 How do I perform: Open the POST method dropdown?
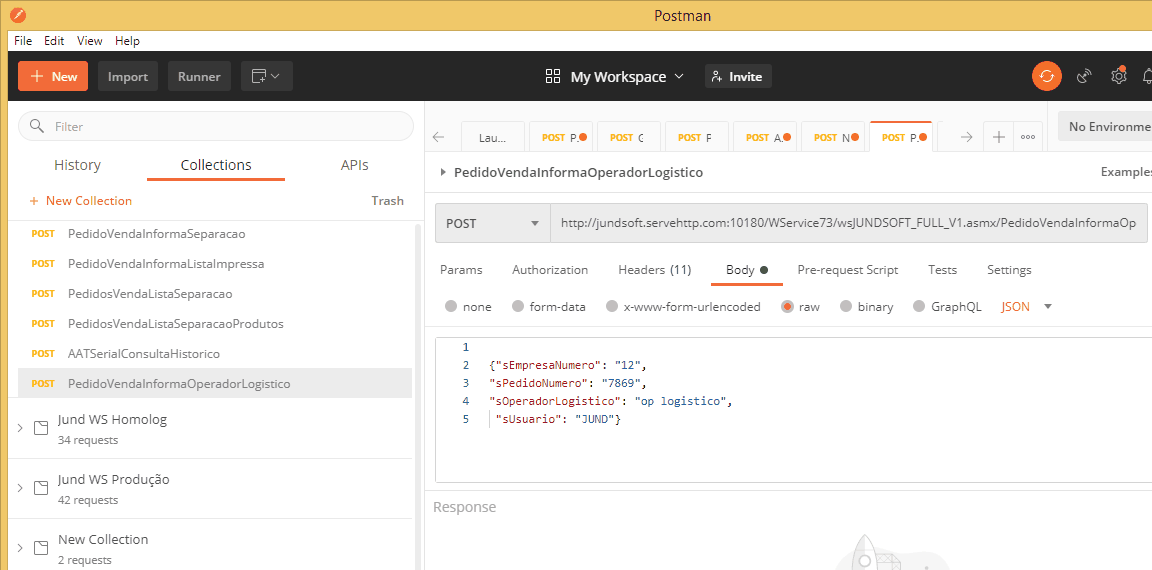(493, 224)
